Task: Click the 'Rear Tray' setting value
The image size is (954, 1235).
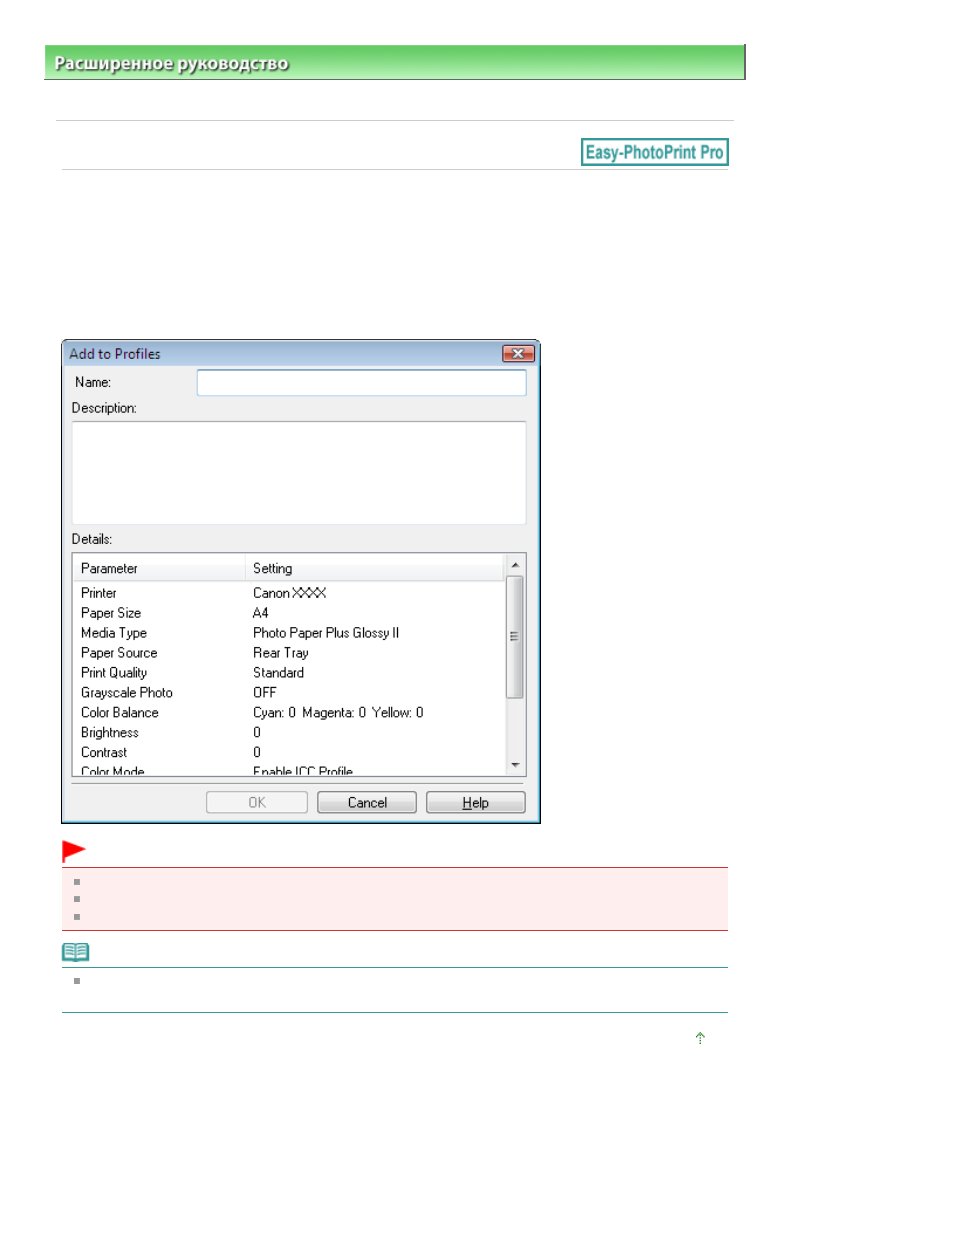Action: 281,653
